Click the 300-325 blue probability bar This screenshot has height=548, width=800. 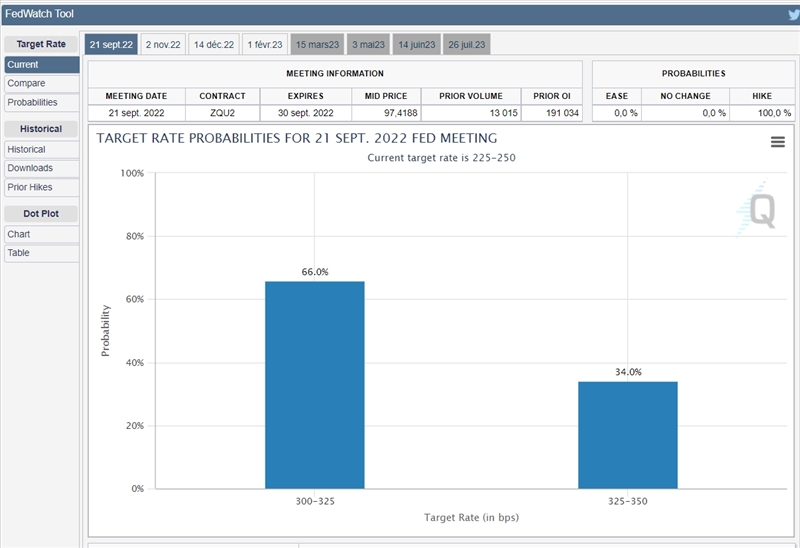click(314, 385)
